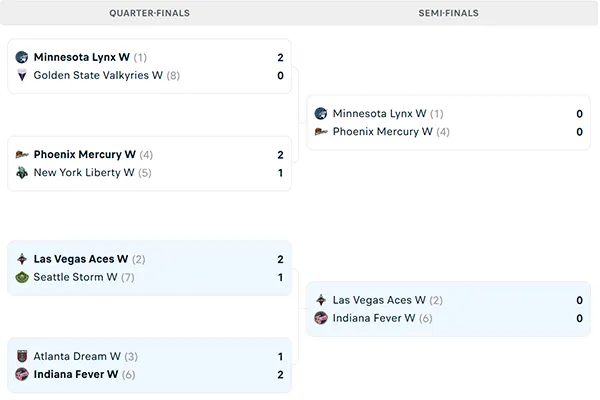Click Minnesota Lynx quarter-final score of 2
The image size is (600, 400).
(281, 58)
